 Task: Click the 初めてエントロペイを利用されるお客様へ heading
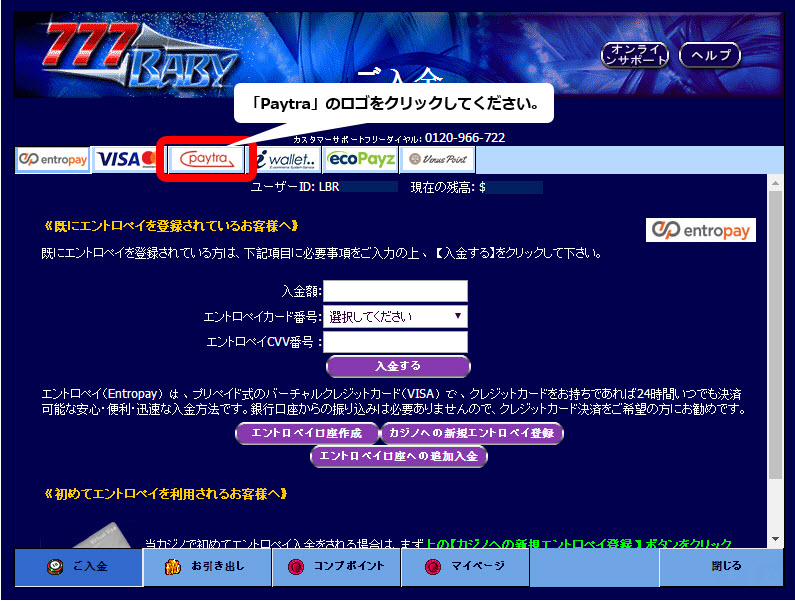point(165,494)
